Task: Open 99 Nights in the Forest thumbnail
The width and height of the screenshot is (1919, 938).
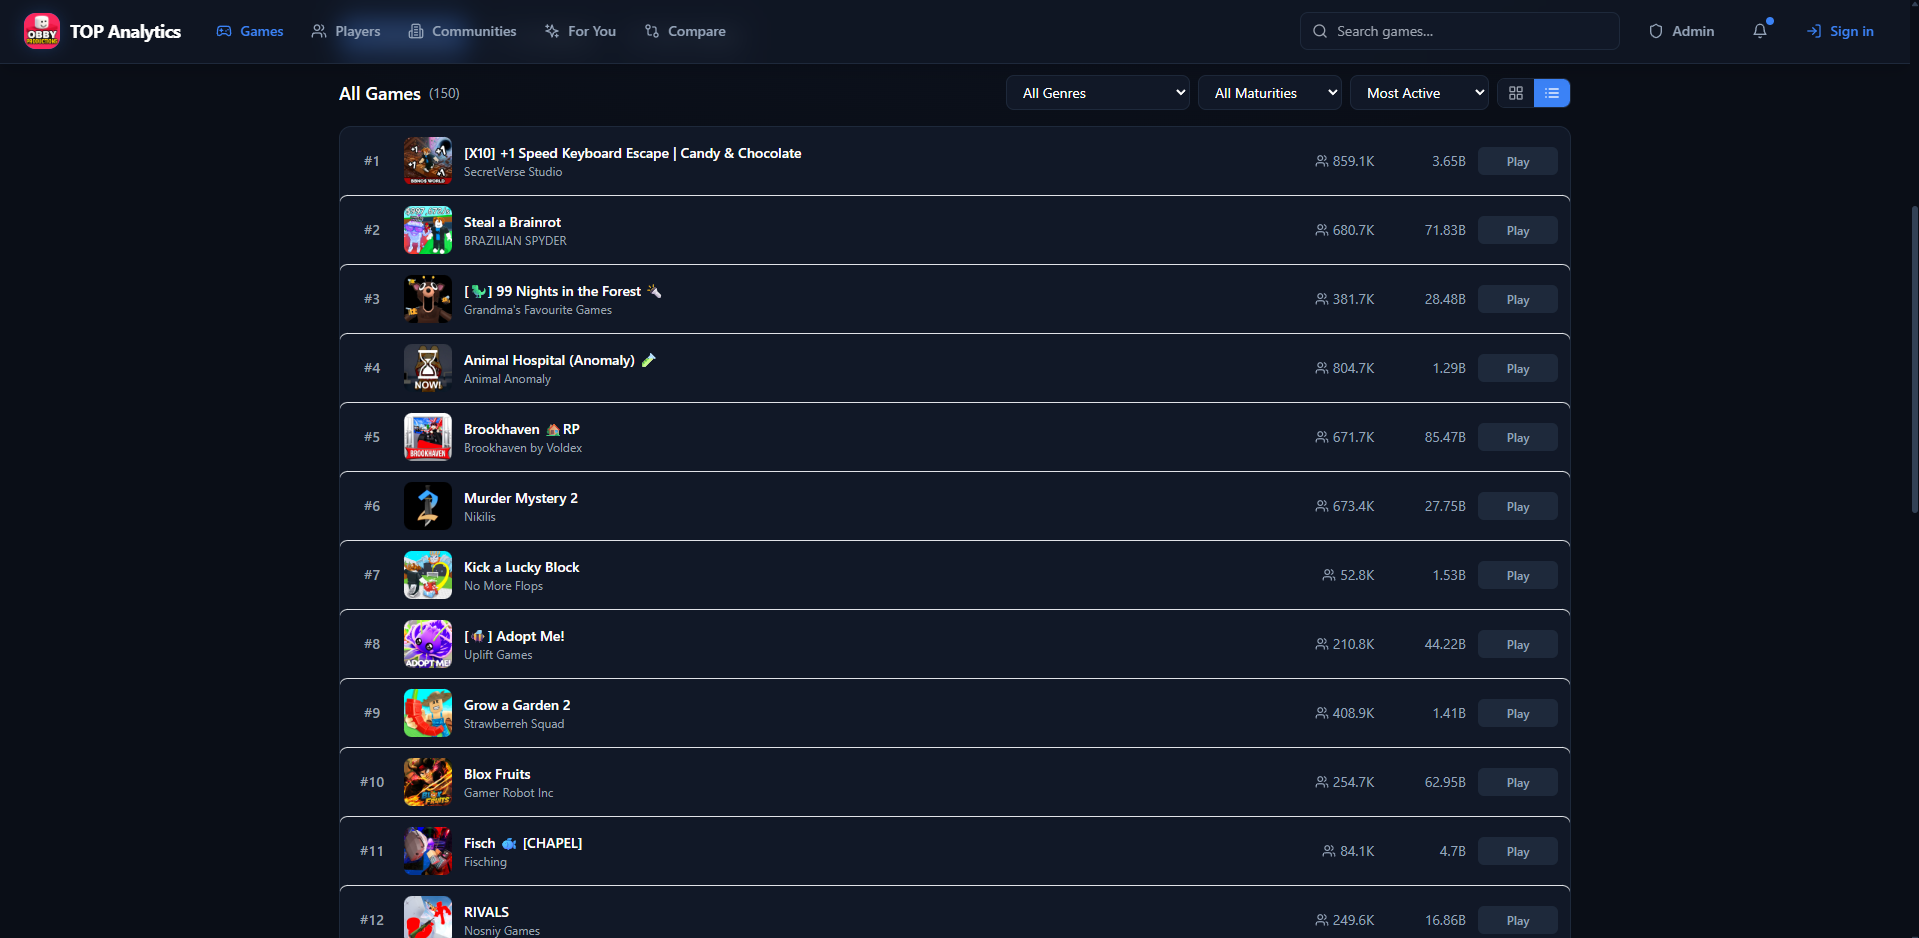Action: pos(428,299)
